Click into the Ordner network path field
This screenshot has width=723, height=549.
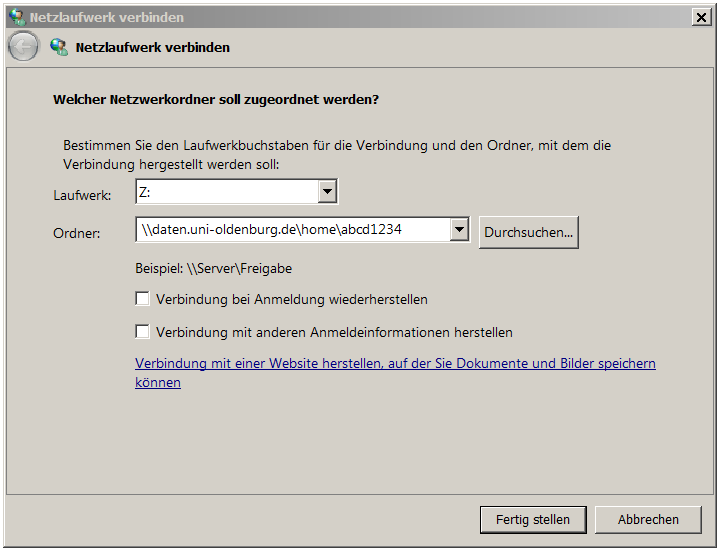click(293, 230)
